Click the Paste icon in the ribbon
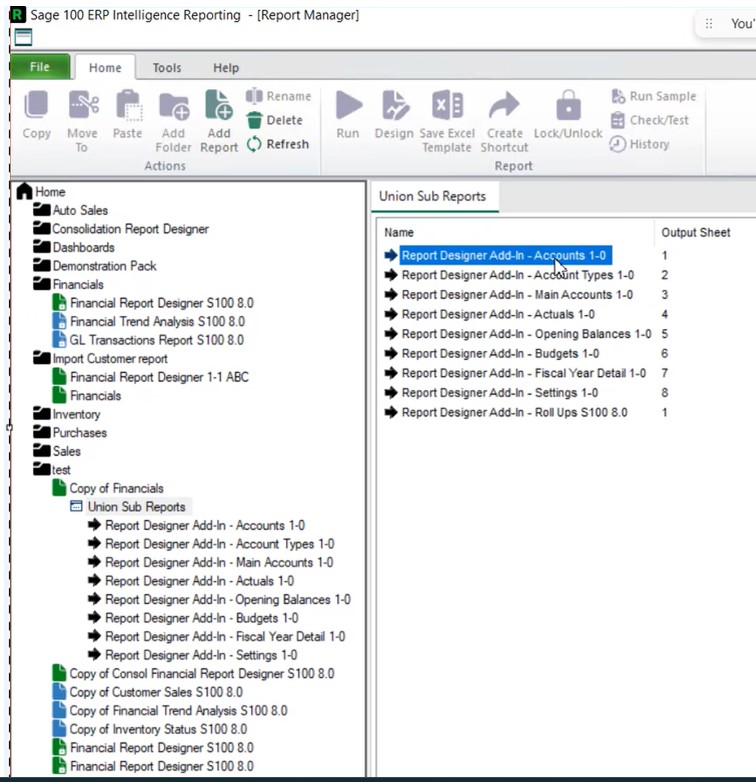This screenshot has width=756, height=782. (129, 106)
